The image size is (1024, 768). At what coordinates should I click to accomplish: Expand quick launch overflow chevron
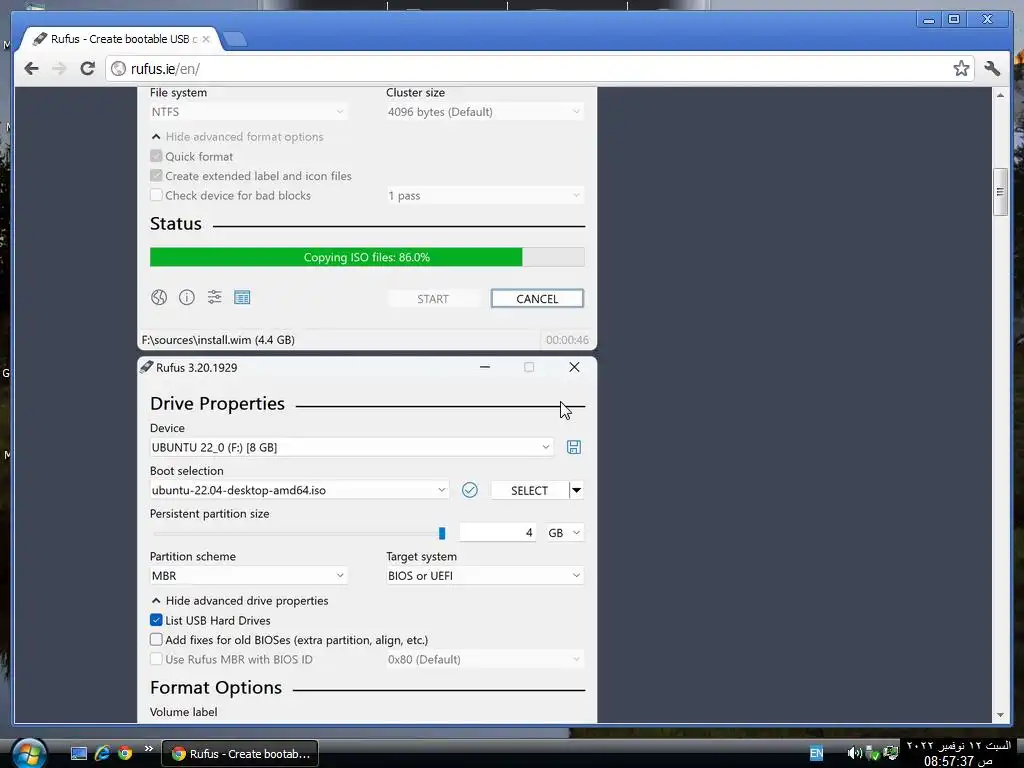(x=148, y=748)
